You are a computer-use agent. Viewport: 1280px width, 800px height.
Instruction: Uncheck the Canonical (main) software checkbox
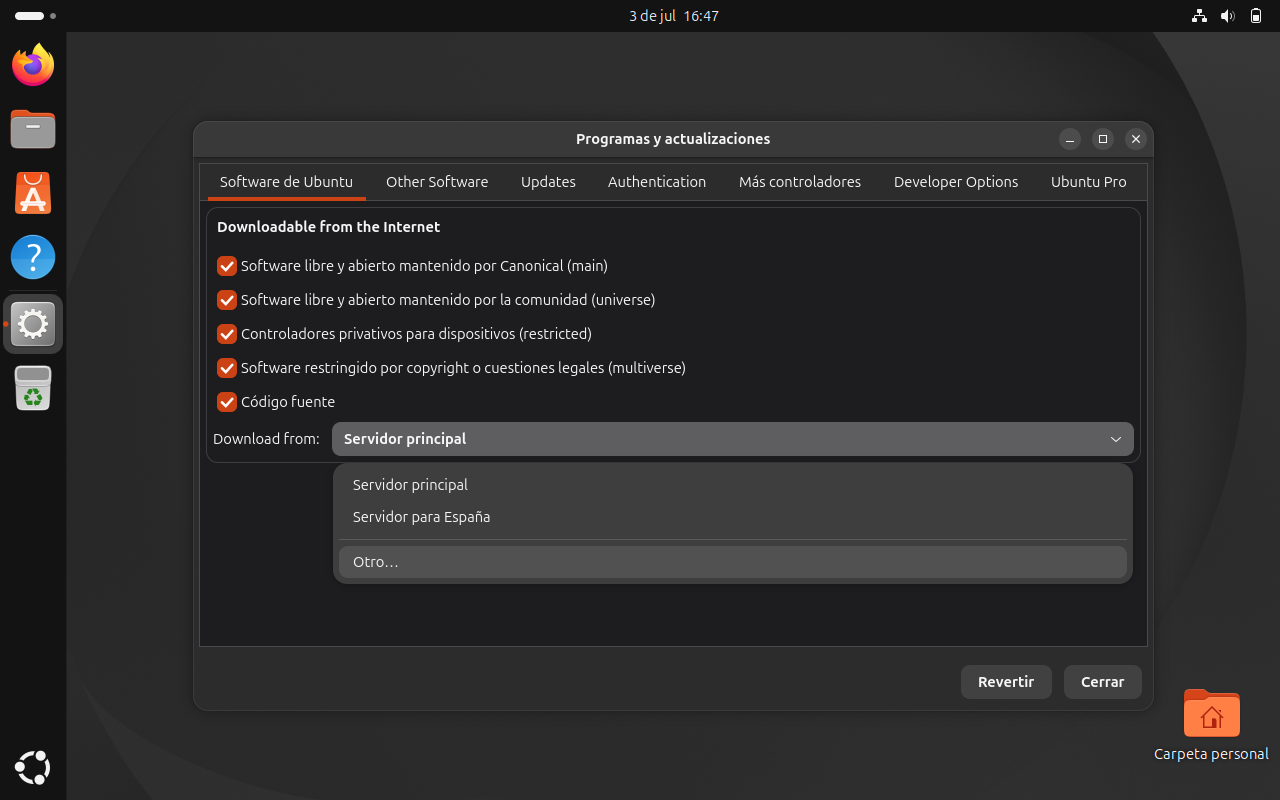(x=227, y=266)
